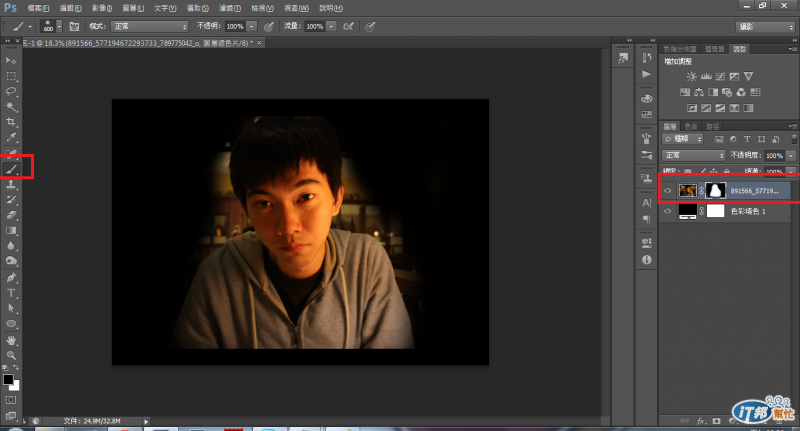The height and width of the screenshot is (431, 800).
Task: Open the workspace switcher dropdown
Action: coord(765,27)
